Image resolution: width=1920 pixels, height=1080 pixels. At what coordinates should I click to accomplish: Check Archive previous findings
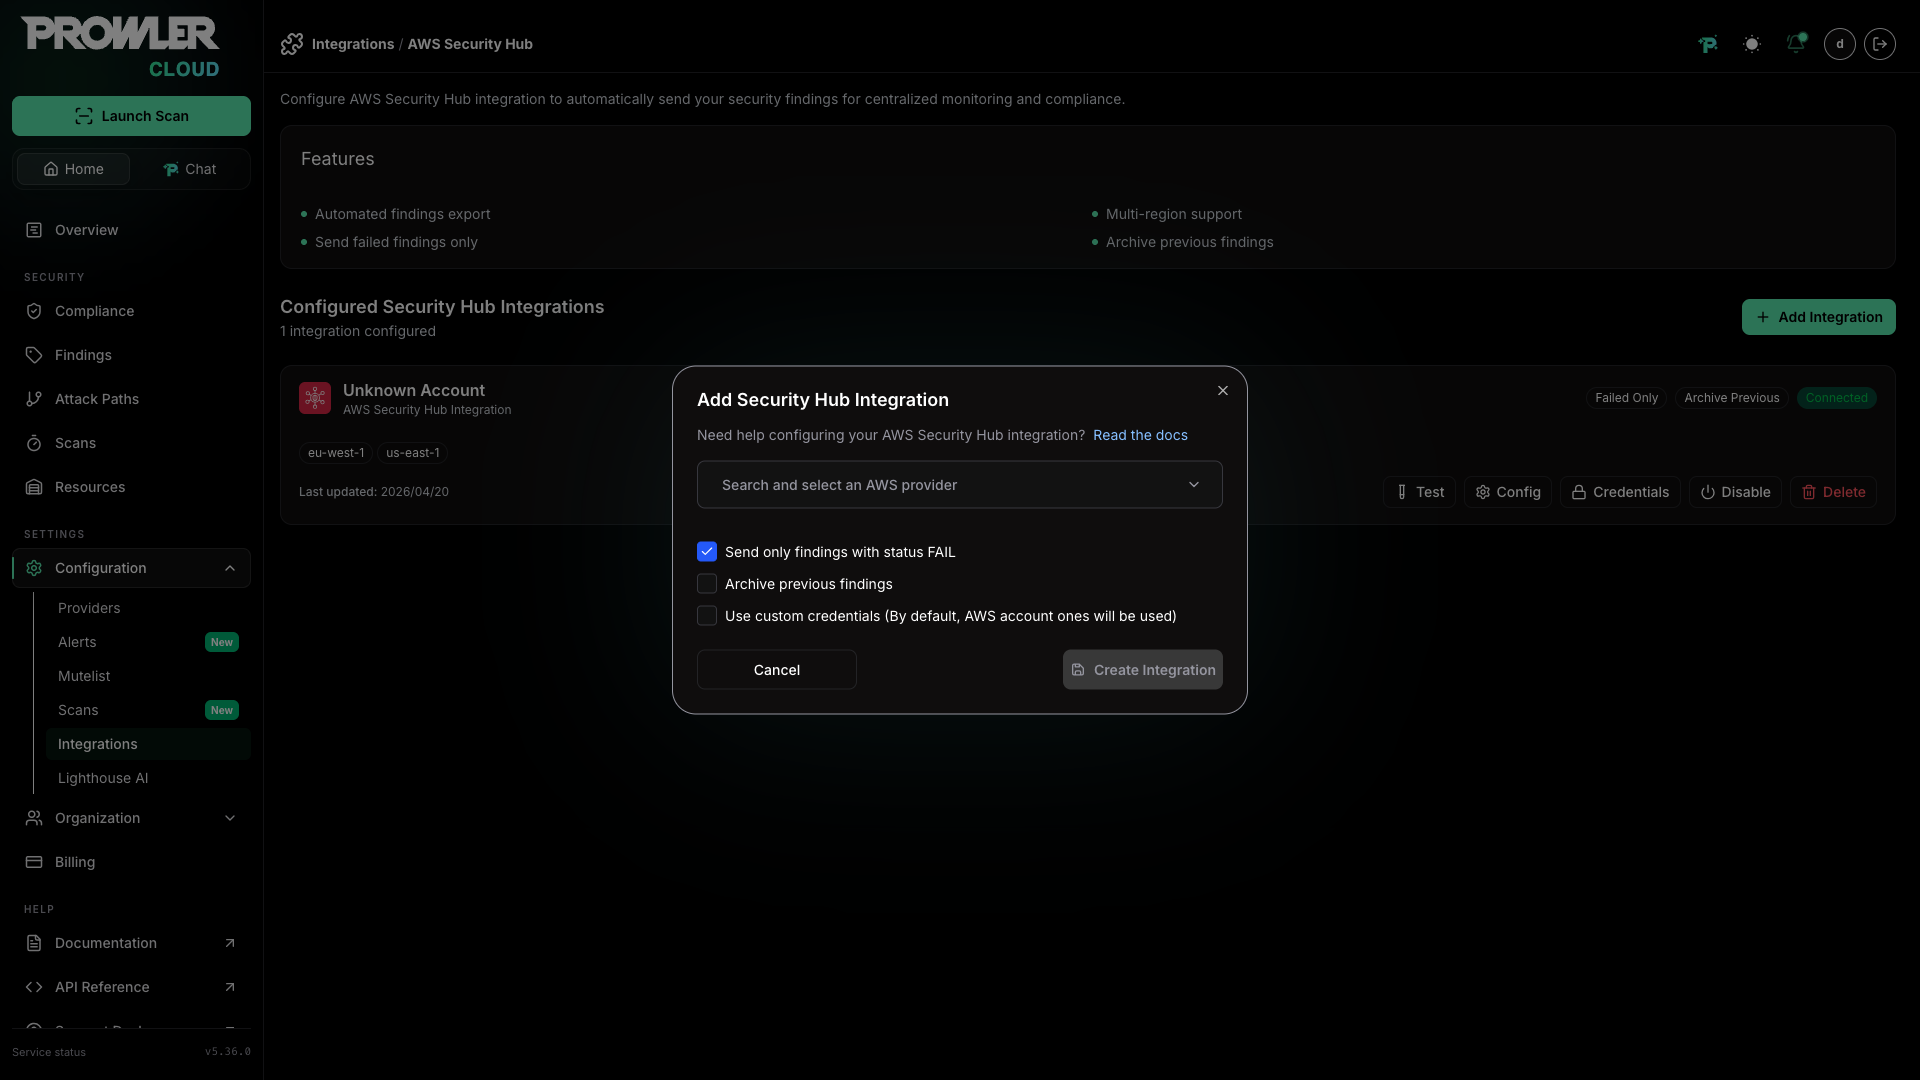(707, 584)
